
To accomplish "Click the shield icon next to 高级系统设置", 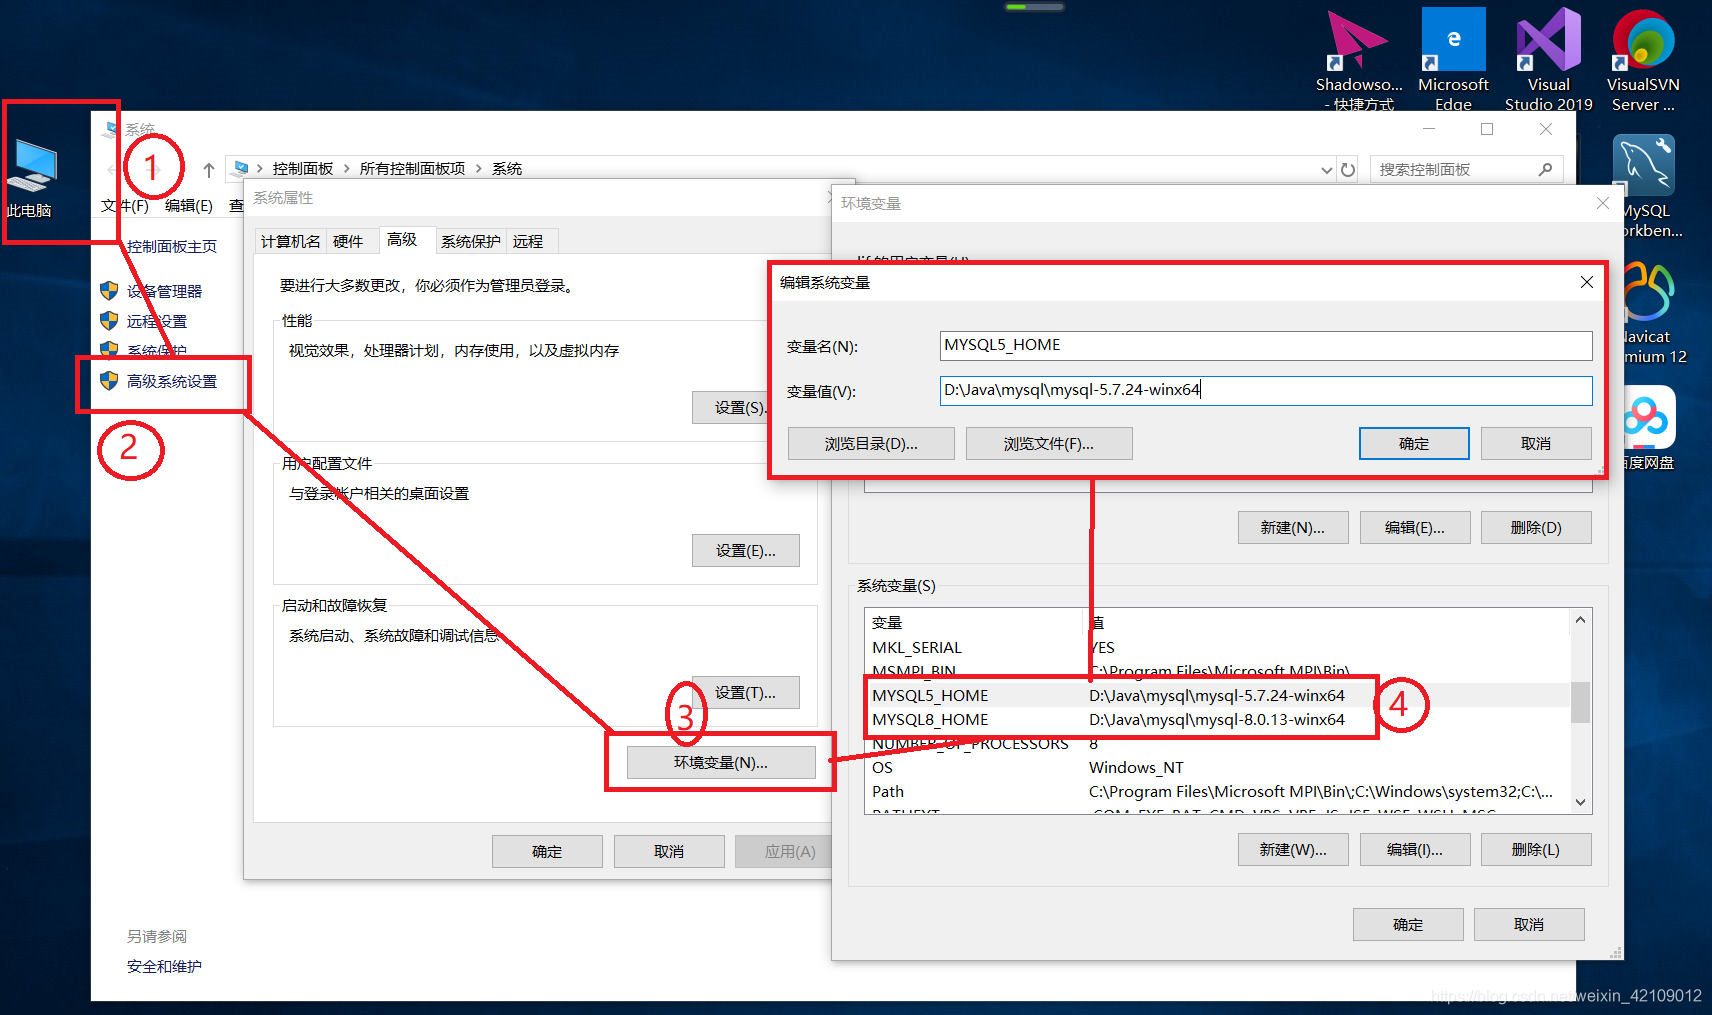I will 109,381.
